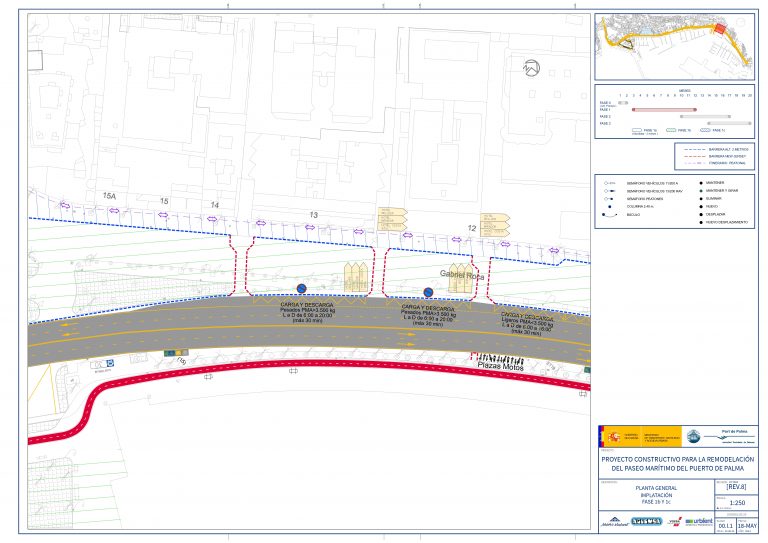Click the red location square on overview map
This screenshot has height=543, width=768.
(x=720, y=28)
